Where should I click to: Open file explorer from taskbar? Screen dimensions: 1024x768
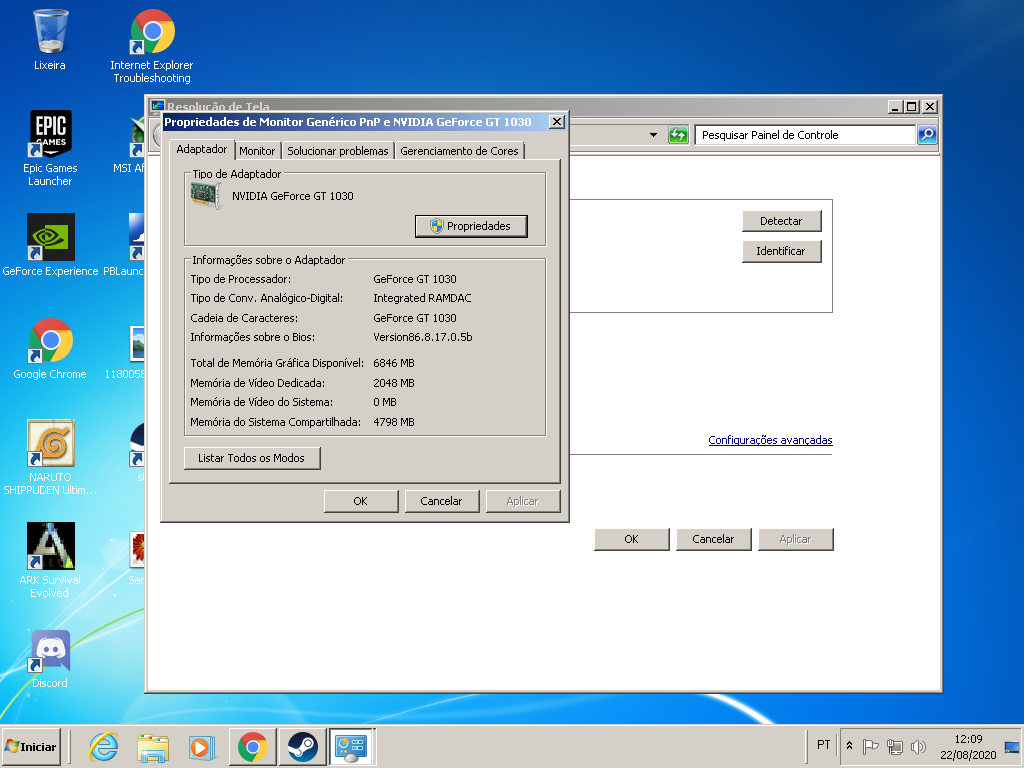153,746
